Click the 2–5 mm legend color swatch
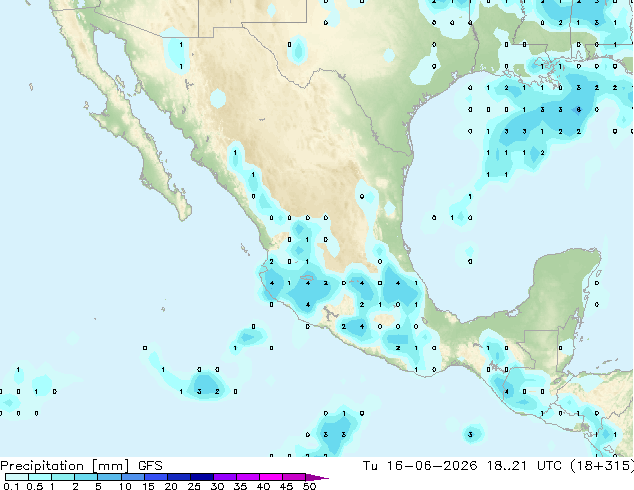Screen dimensions: 634x490 [x=86, y=477]
